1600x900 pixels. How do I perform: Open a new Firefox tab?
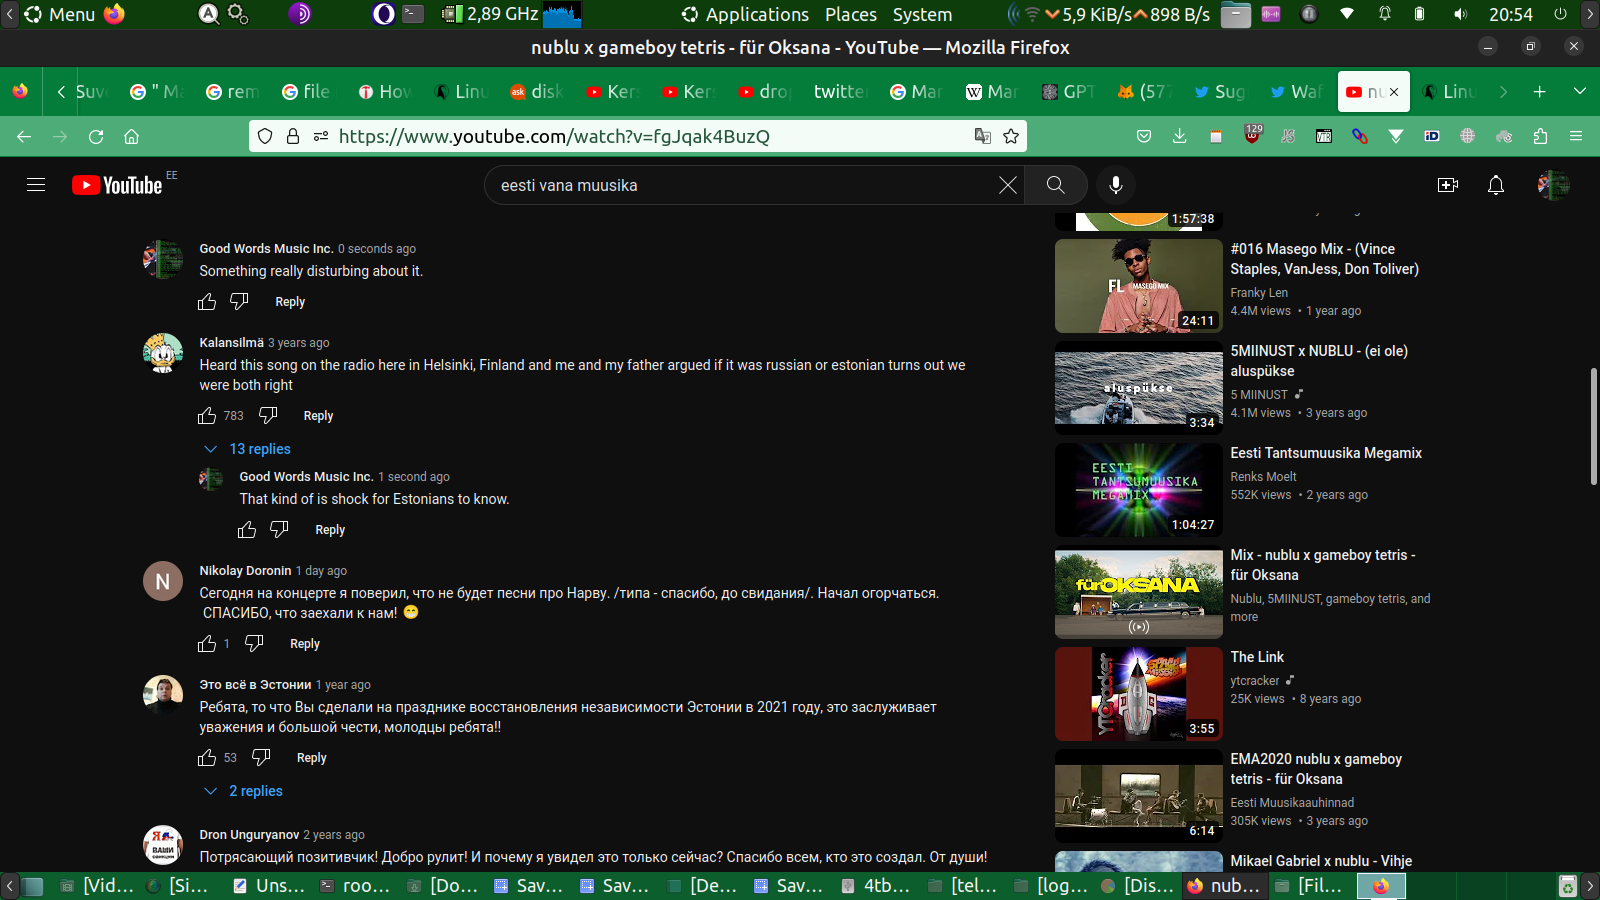[x=1540, y=92]
